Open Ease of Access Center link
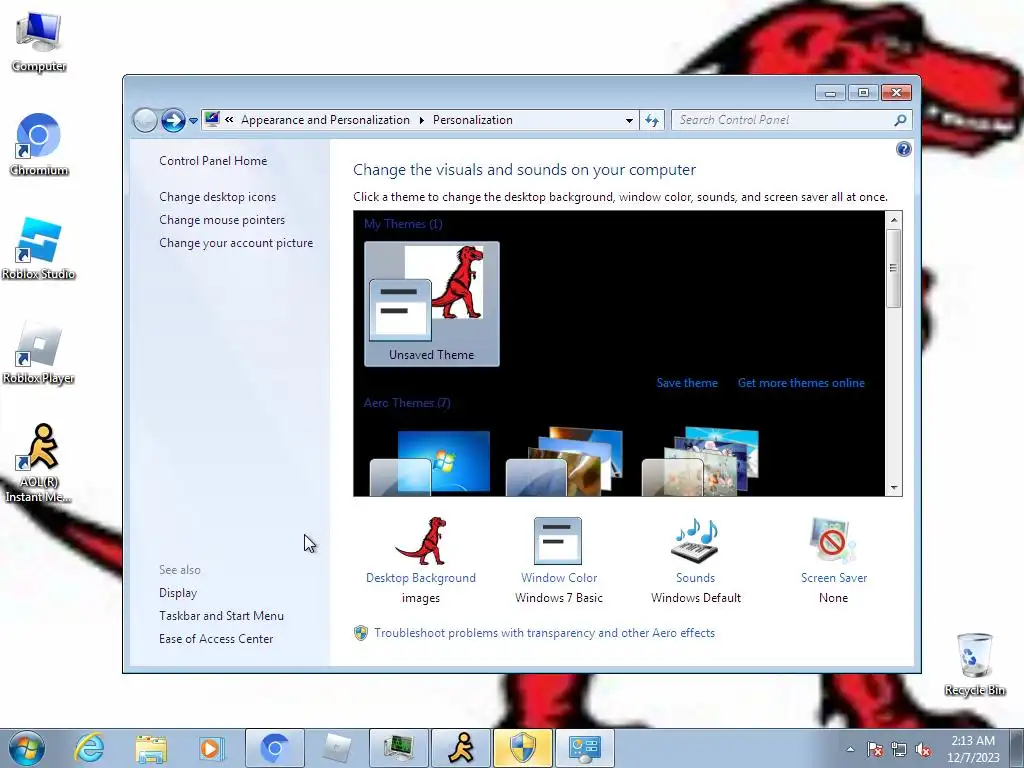 216,639
